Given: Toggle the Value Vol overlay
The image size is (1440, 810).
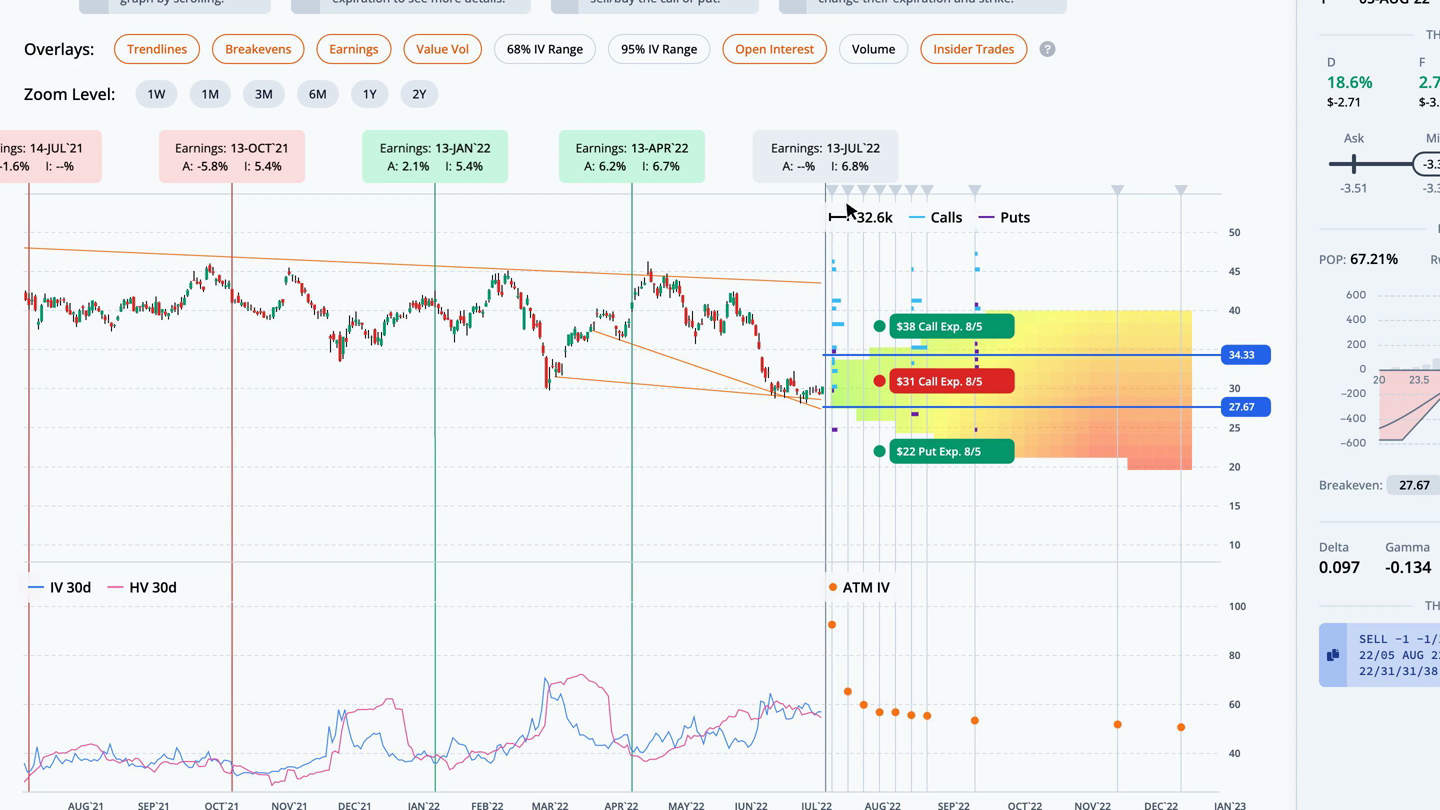Looking at the screenshot, I should 442,49.
